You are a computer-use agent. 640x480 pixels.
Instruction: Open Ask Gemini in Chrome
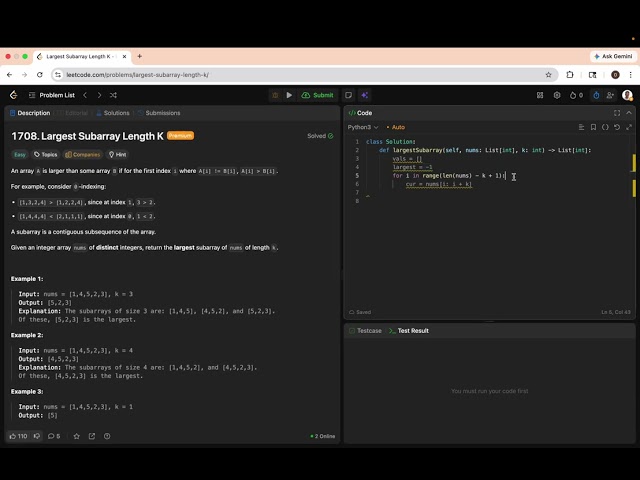tap(613, 56)
